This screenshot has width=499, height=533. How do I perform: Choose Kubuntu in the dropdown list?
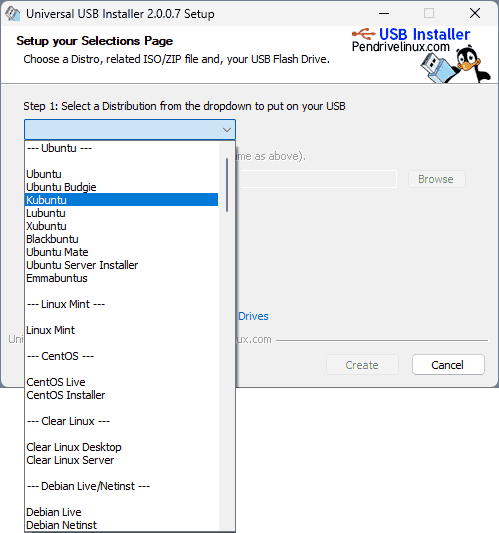(121, 200)
